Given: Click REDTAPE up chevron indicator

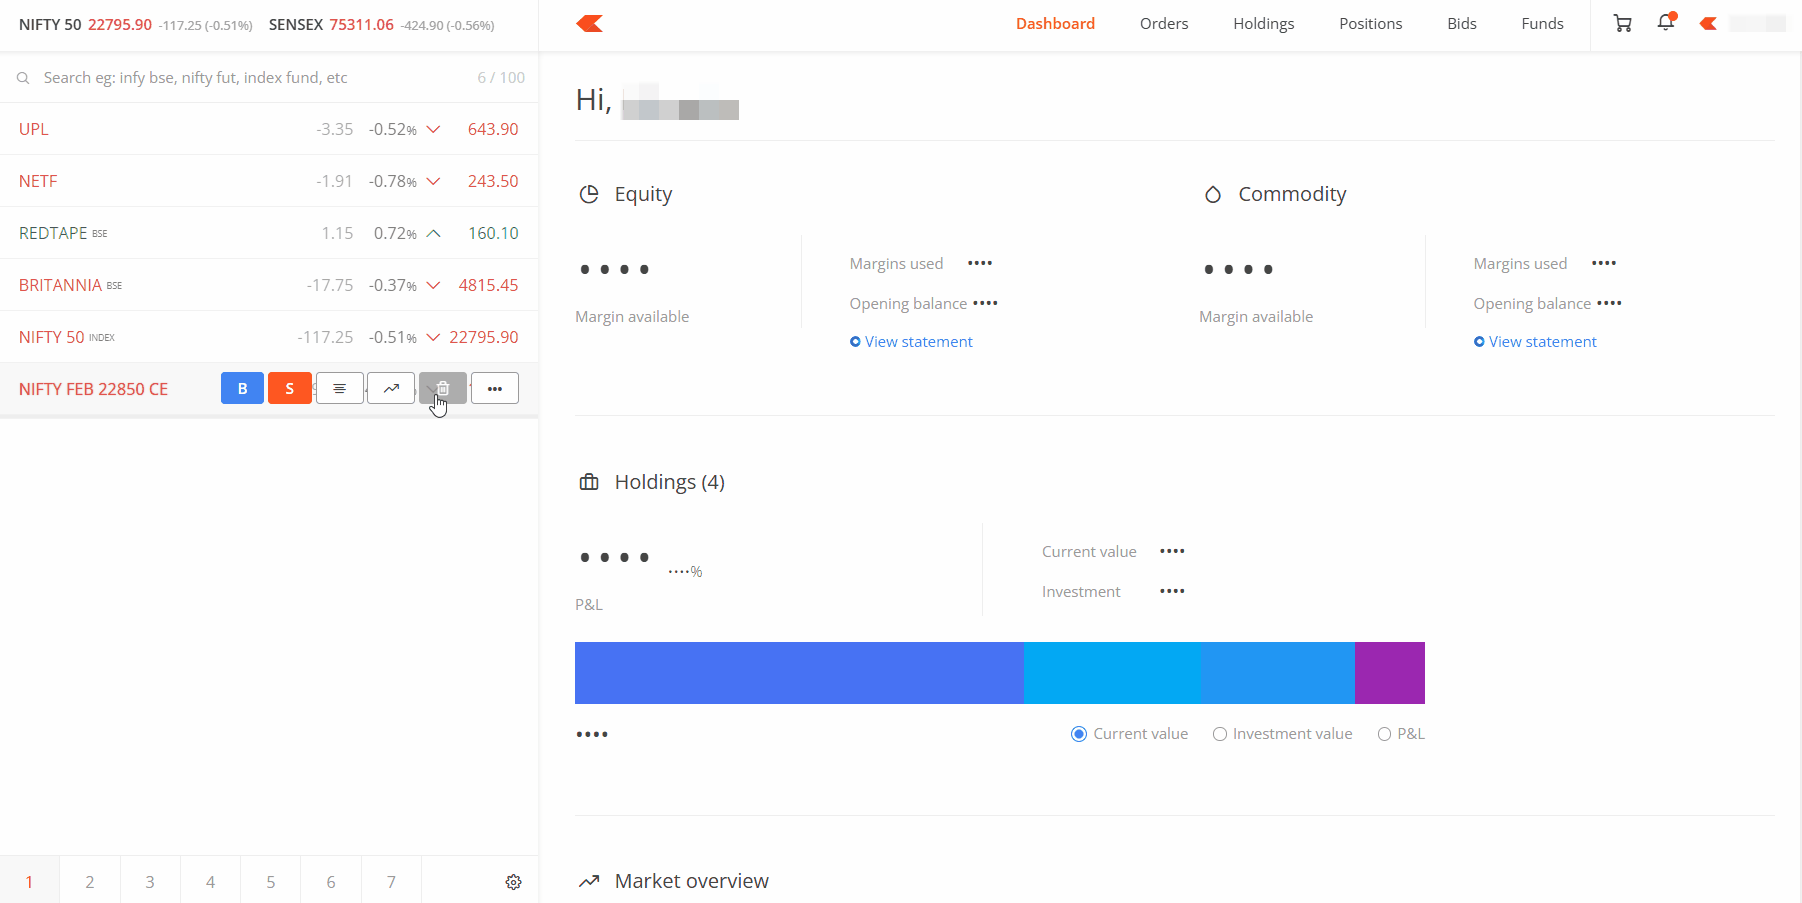Looking at the screenshot, I should click(433, 233).
